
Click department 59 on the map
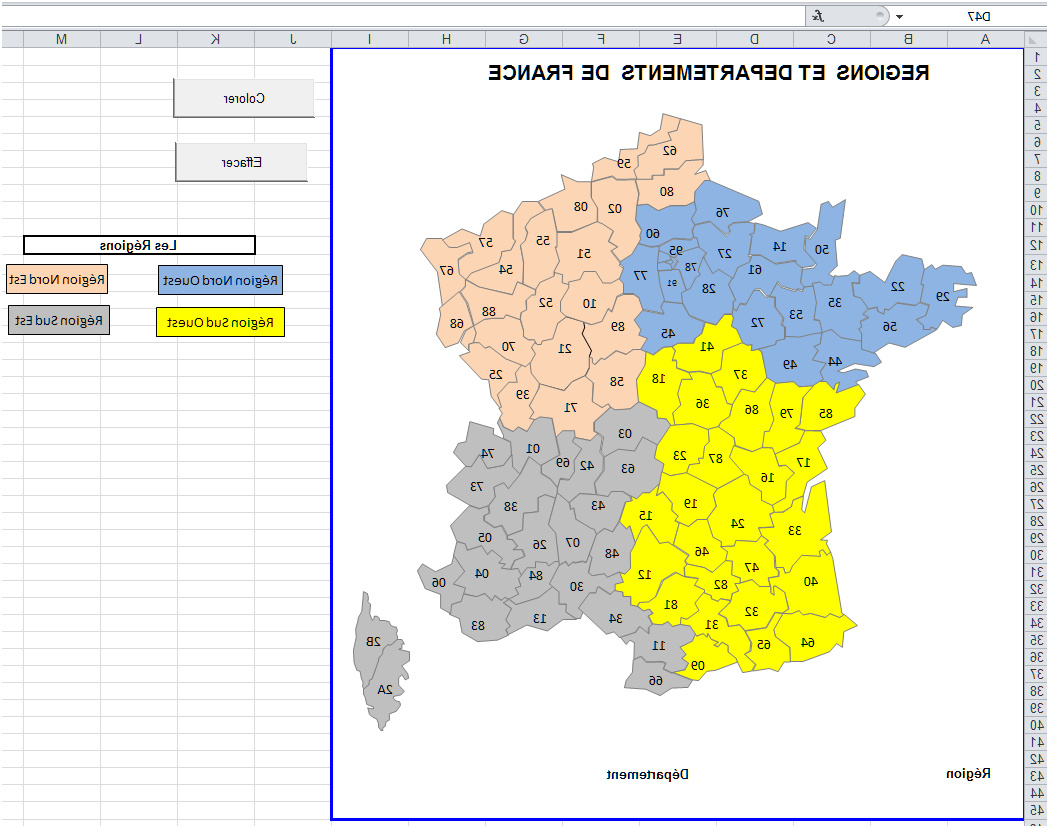(x=624, y=163)
